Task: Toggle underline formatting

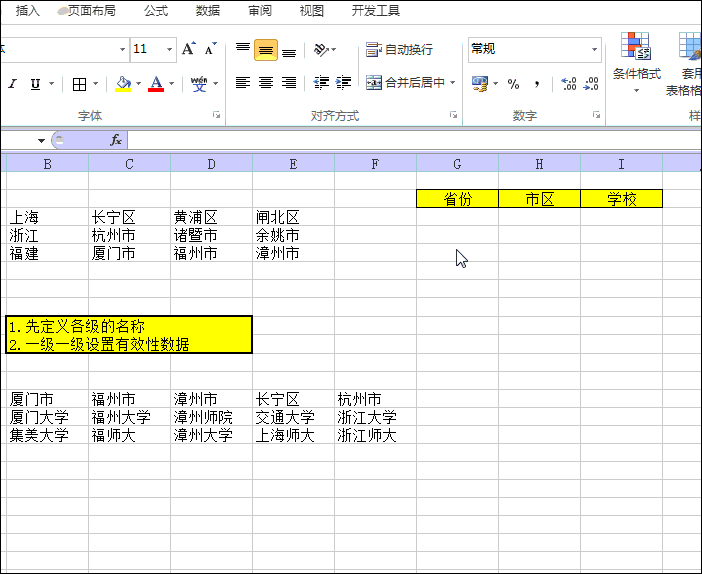Action: (x=35, y=84)
